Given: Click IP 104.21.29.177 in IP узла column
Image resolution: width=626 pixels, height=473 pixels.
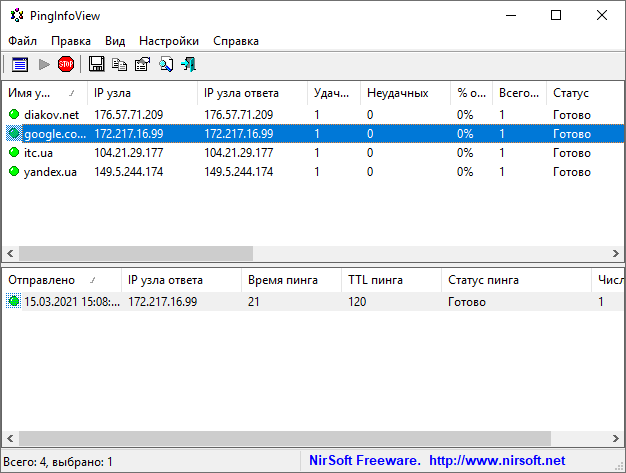Looking at the screenshot, I should (129, 152).
